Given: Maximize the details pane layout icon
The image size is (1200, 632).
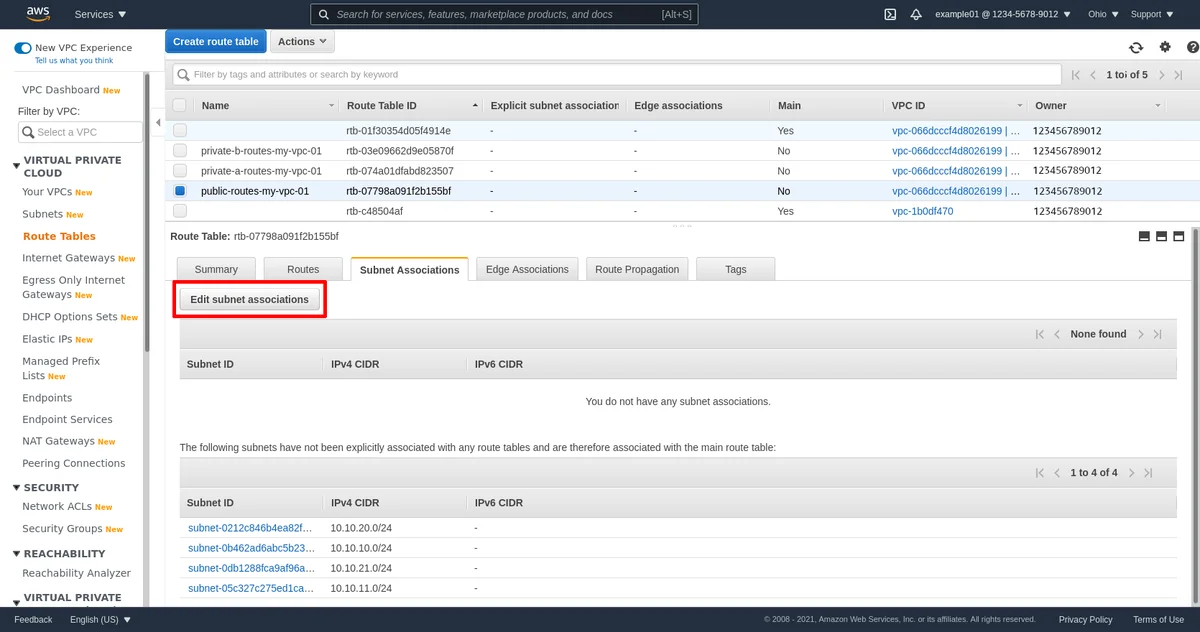Looking at the screenshot, I should tap(1179, 237).
